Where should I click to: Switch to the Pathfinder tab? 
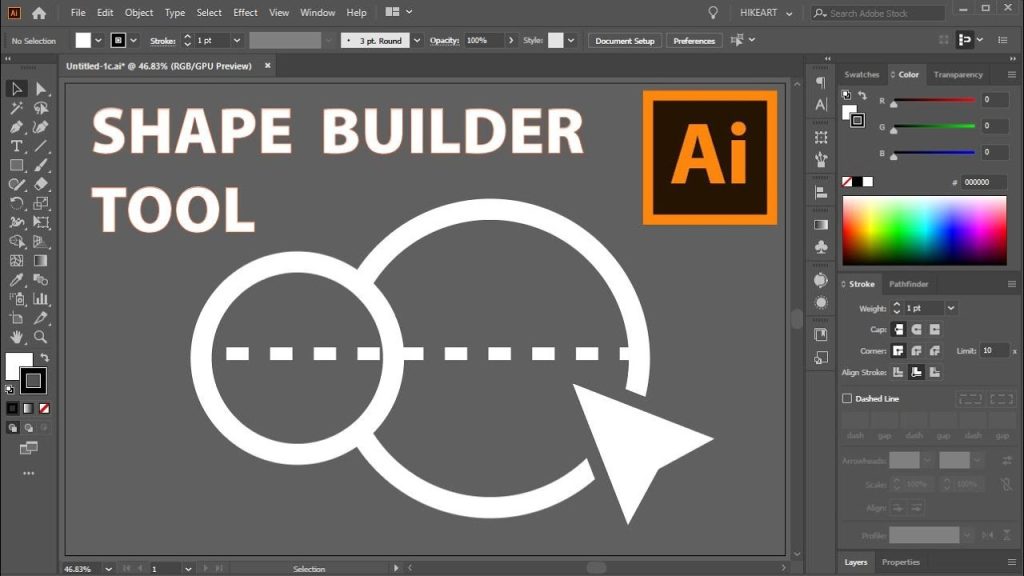tap(909, 283)
